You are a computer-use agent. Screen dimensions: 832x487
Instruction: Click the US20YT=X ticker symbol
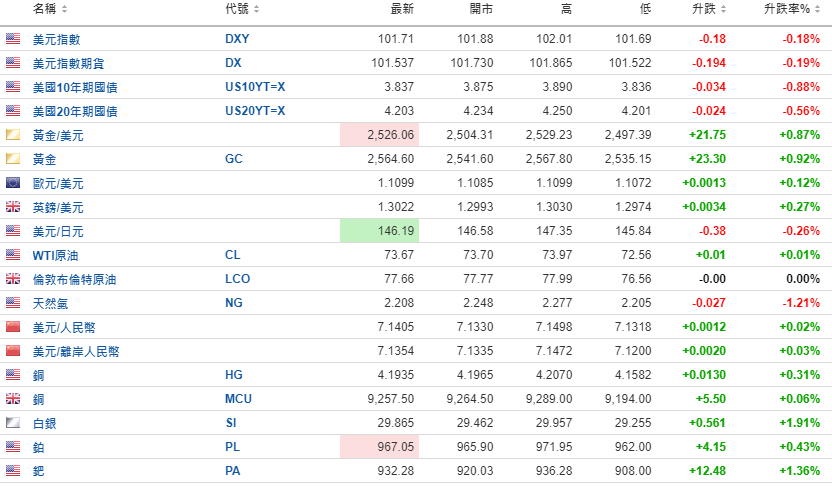pyautogui.click(x=255, y=111)
